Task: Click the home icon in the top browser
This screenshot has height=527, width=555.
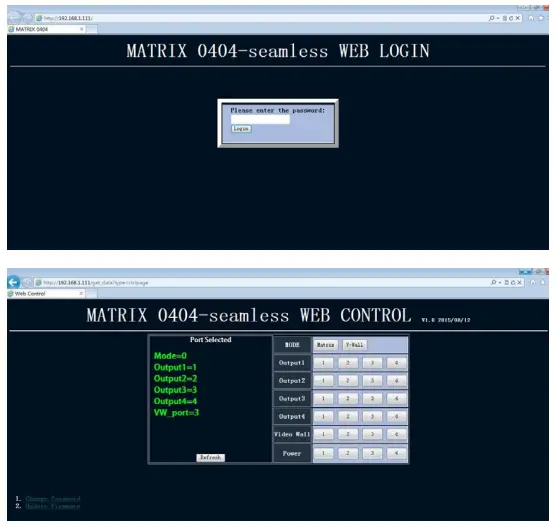Action: pos(531,18)
